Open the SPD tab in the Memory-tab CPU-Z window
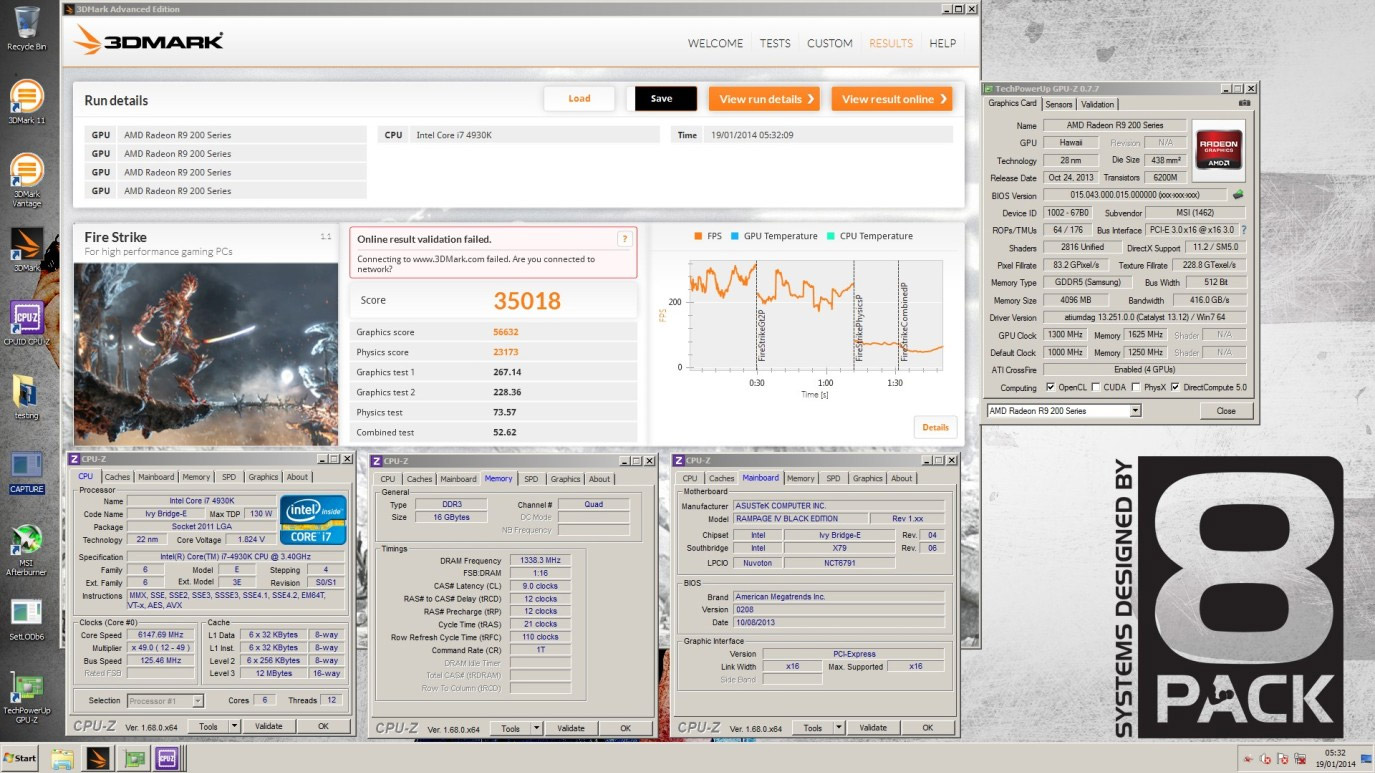 coord(531,479)
